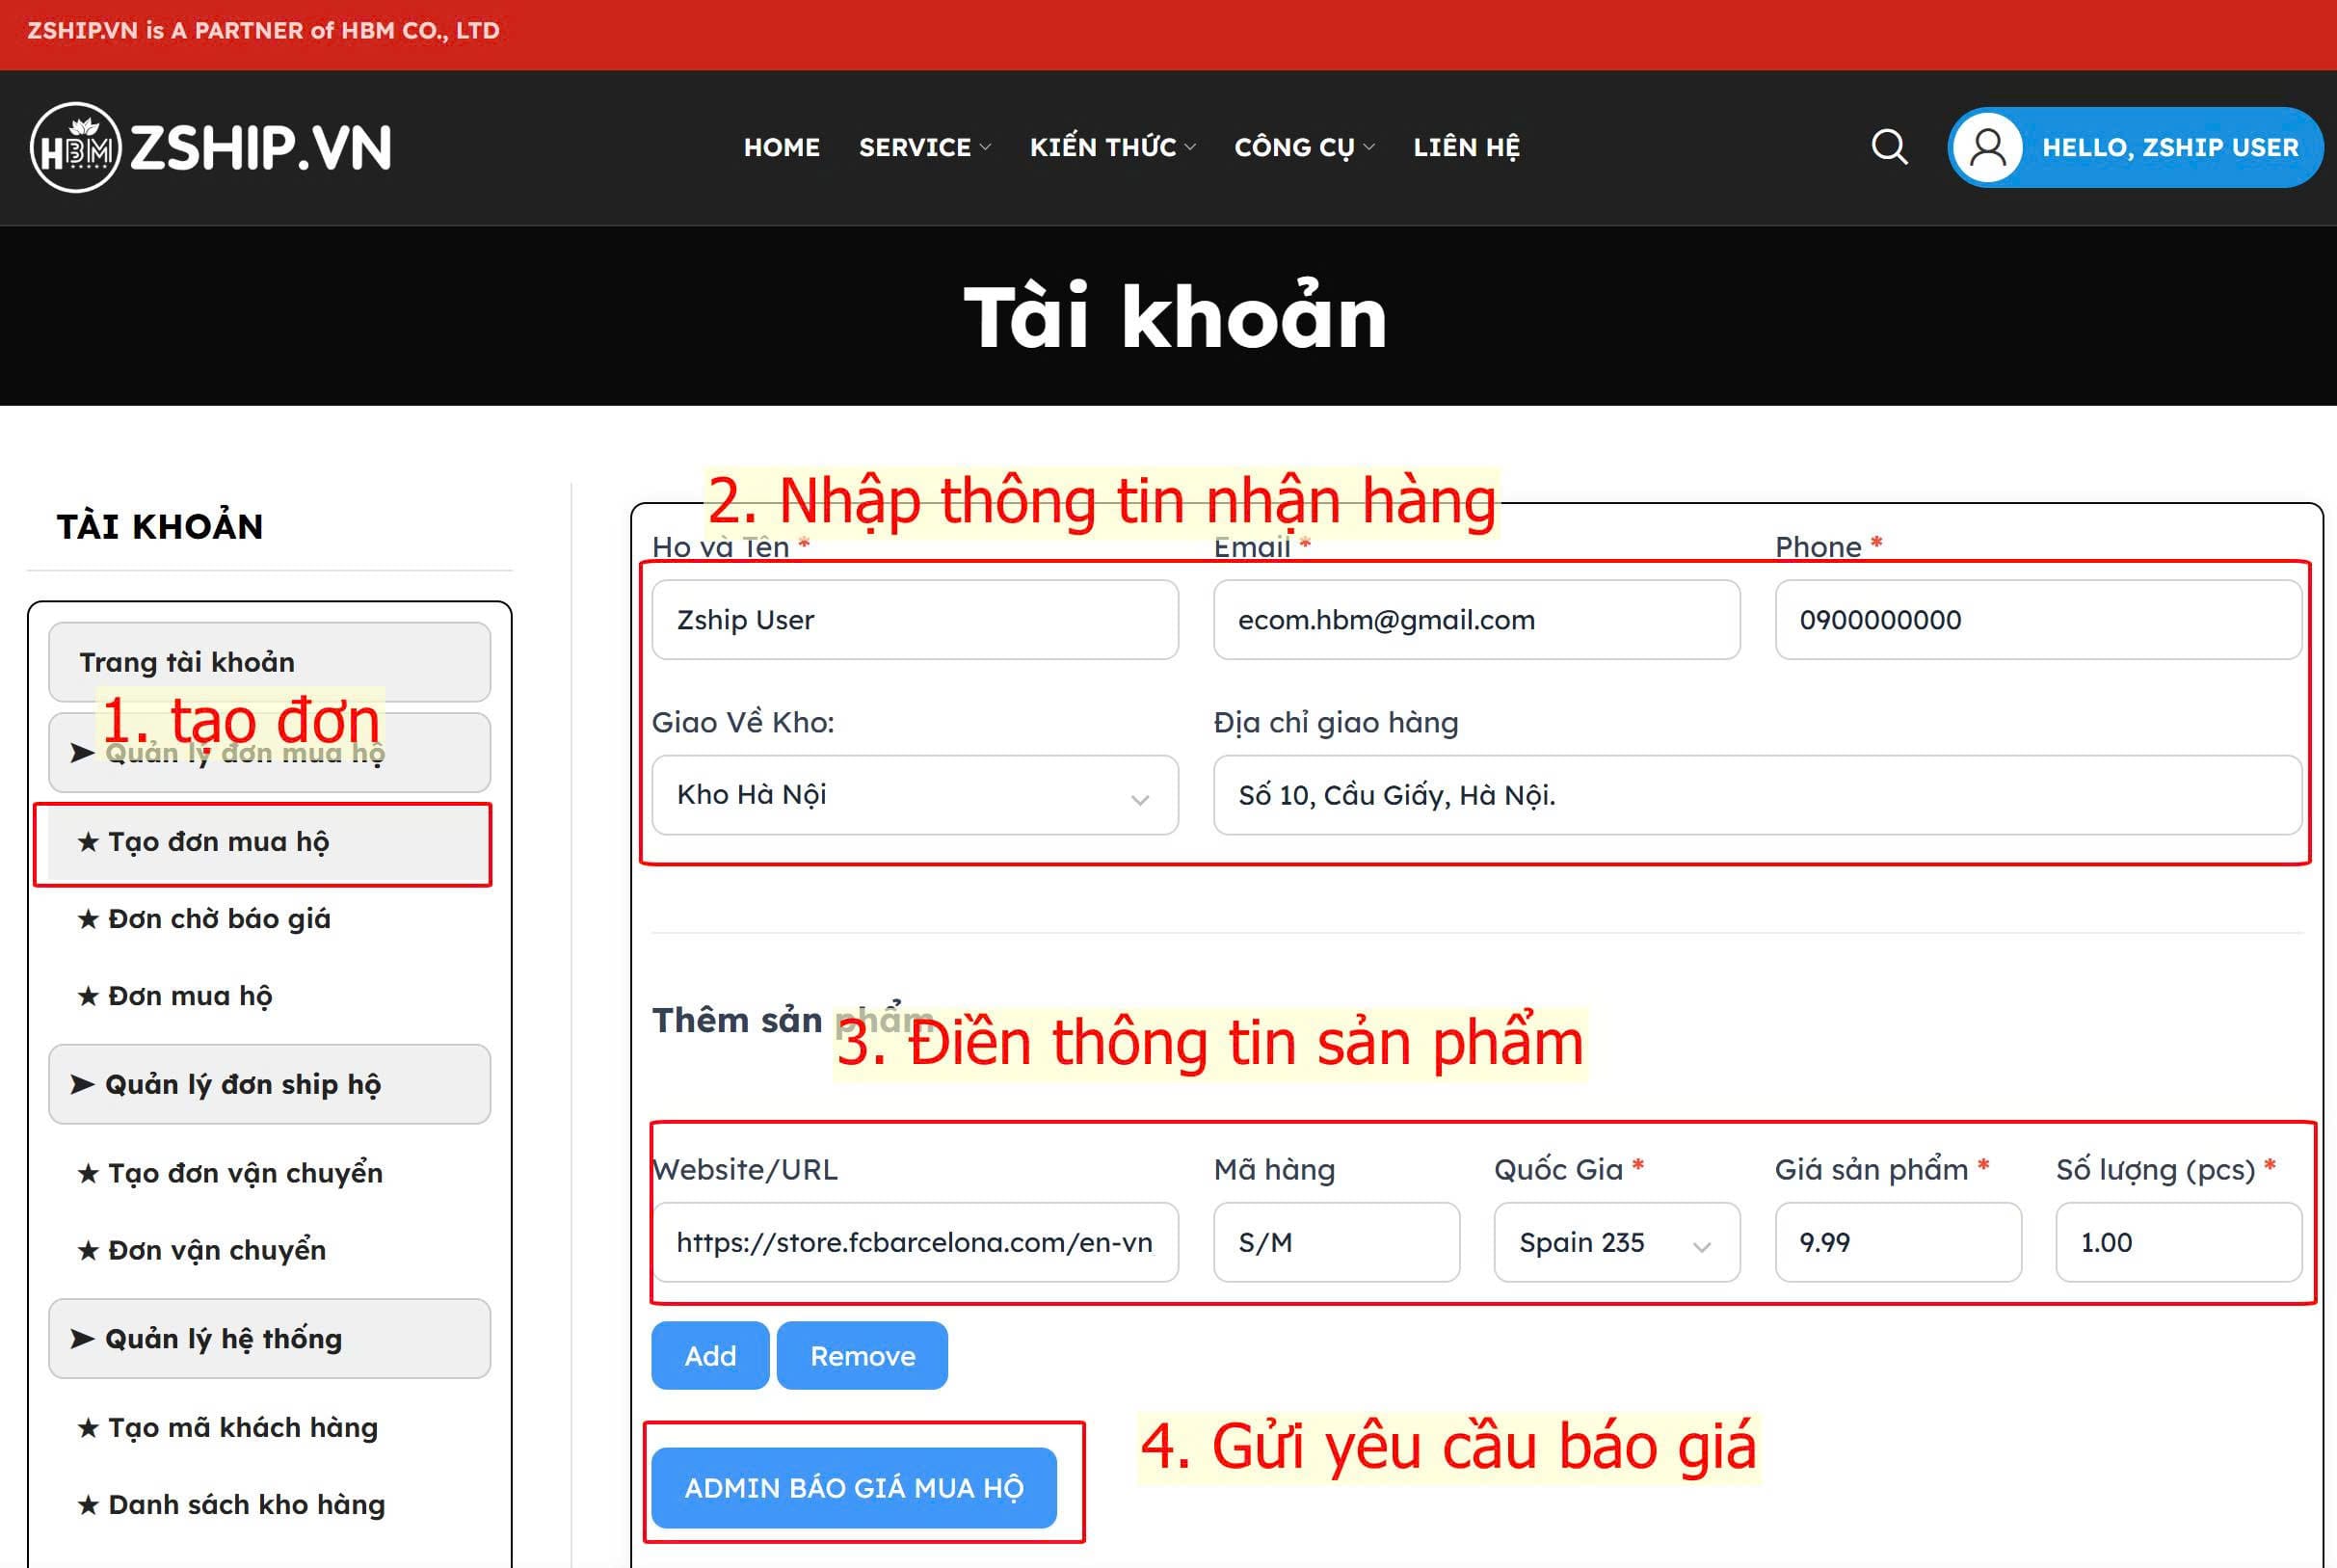Screen dimensions: 2337x1568
Task: Open the LIÊN HỆ menu item
Action: click(x=1465, y=147)
